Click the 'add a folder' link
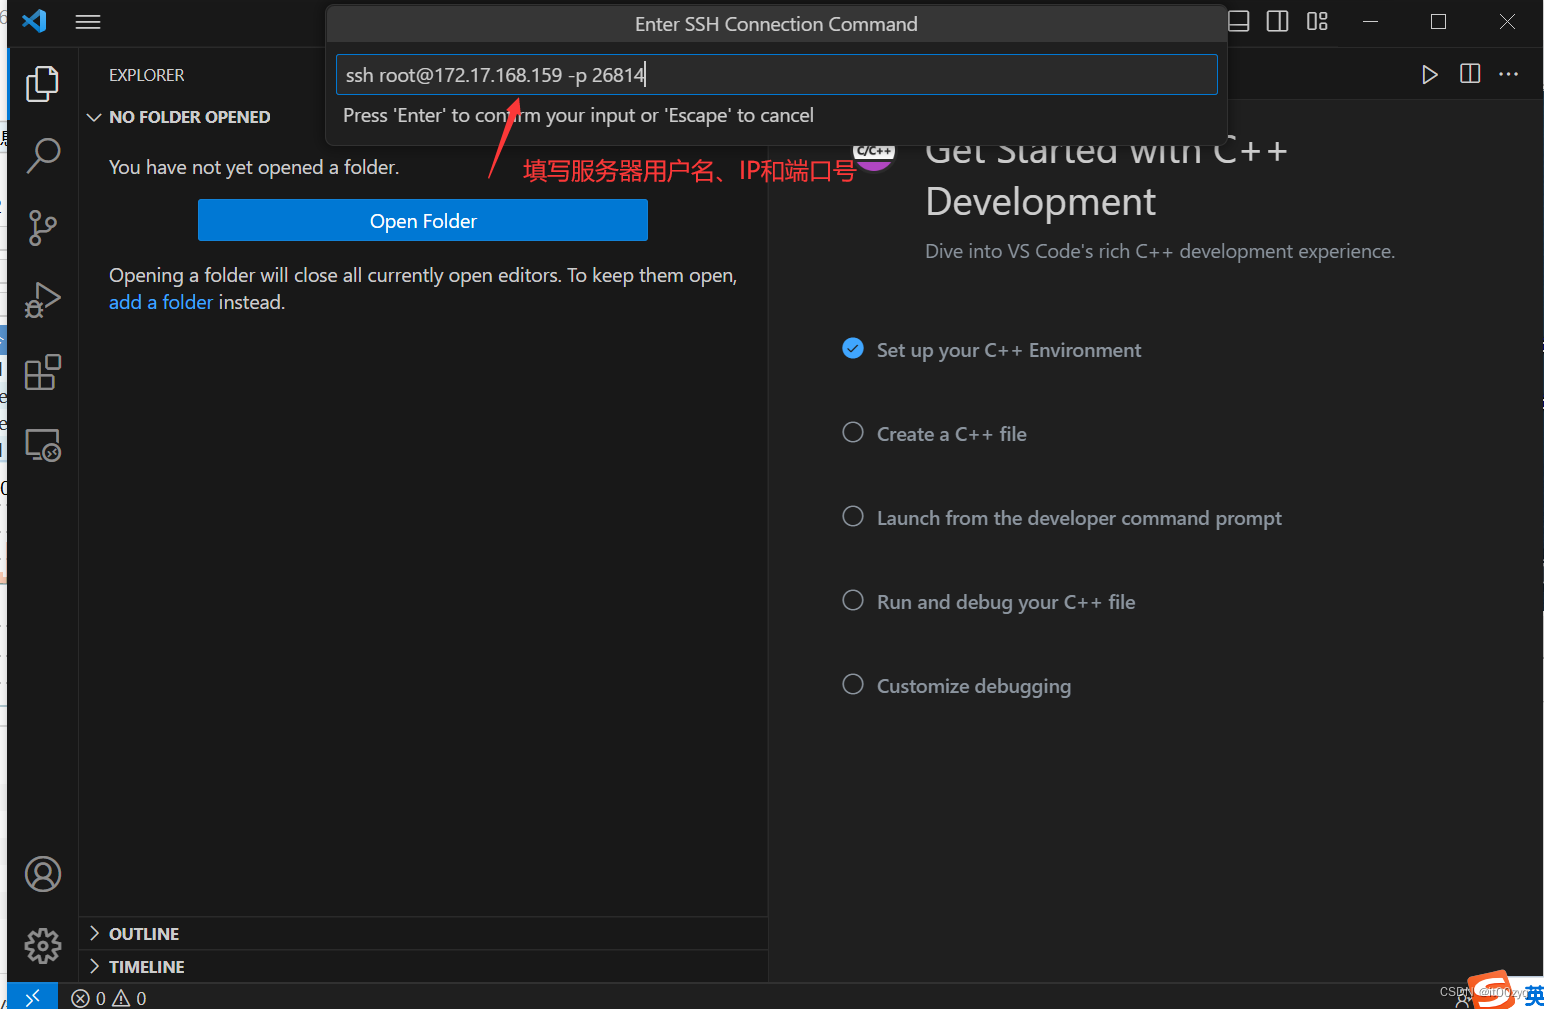Viewport: 1544px width, 1009px height. pos(161,302)
